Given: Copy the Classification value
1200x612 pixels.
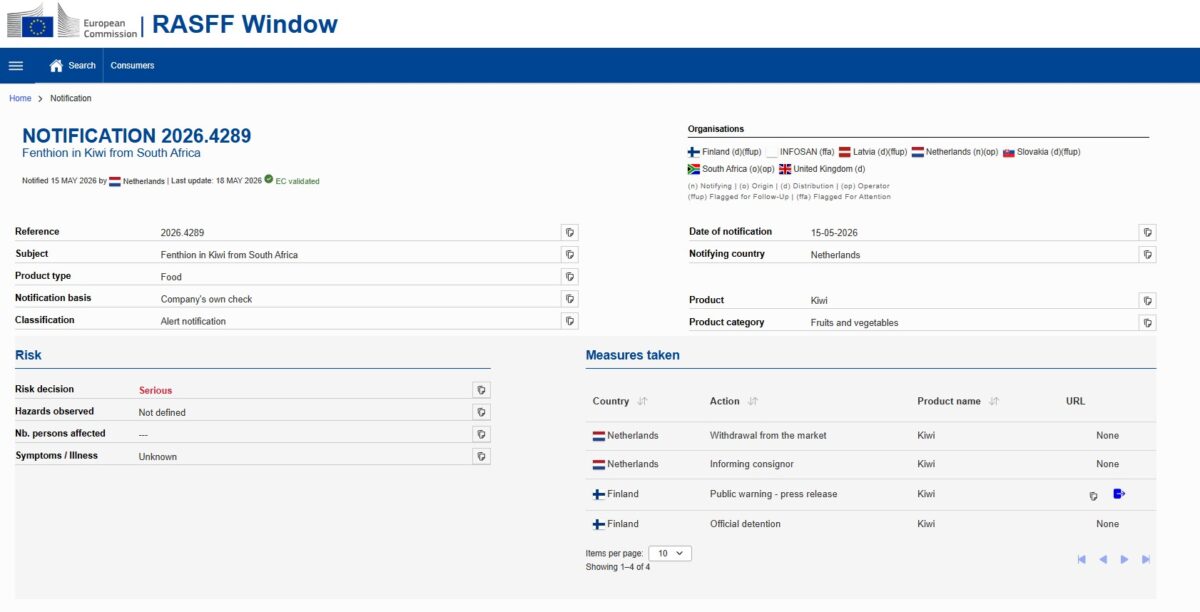Looking at the screenshot, I should point(570,320).
